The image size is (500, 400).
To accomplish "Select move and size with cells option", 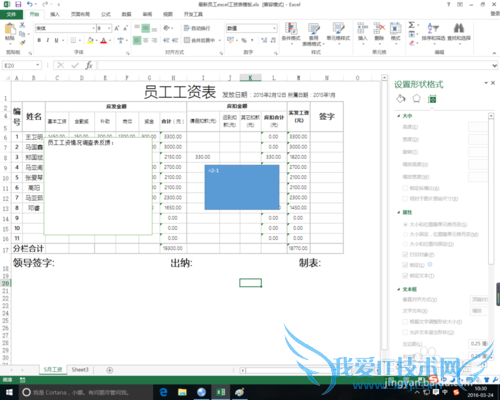I will pyautogui.click(x=406, y=225).
